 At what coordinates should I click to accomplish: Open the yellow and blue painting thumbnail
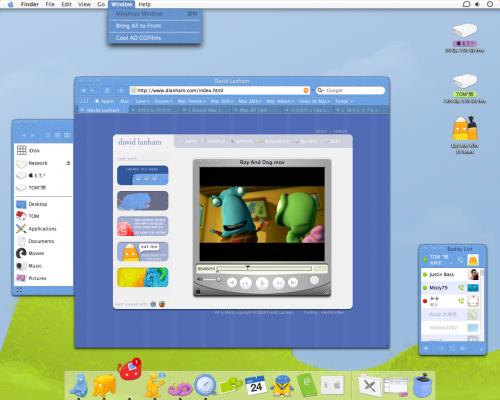143,277
